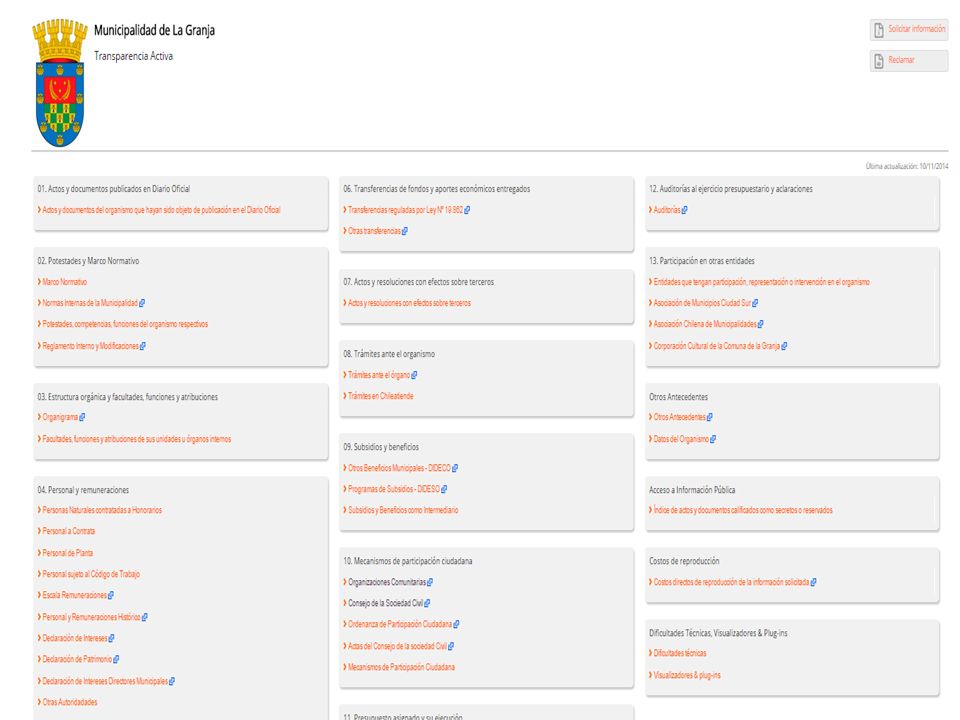Screen dimensions: 960x720
Task: Open Índice de actos calificados como secretos link
Action: [743, 510]
